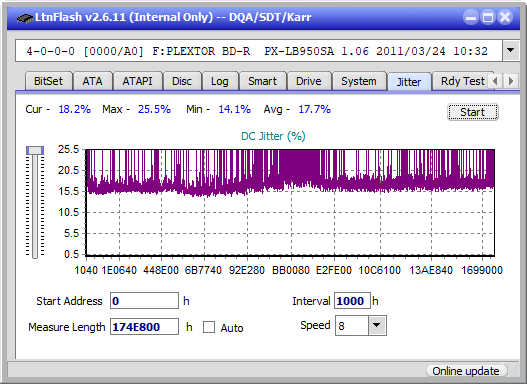Minimize the LtnFlash window
527x384 pixels.
471,17
